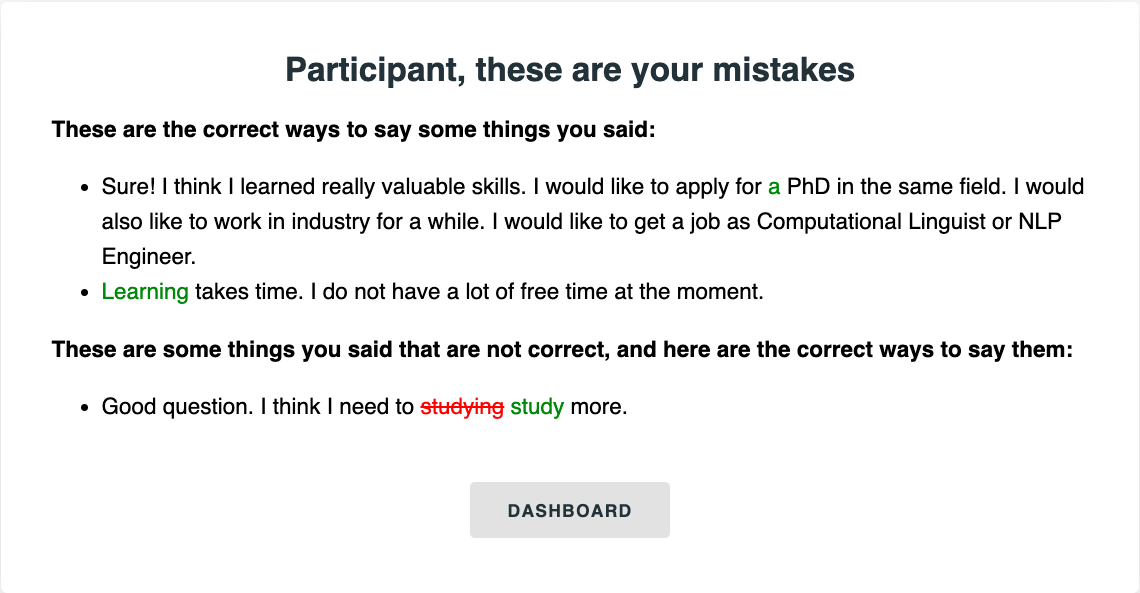Click the green word 'Learning'
Image resolution: width=1140 pixels, height=593 pixels.
[145, 292]
